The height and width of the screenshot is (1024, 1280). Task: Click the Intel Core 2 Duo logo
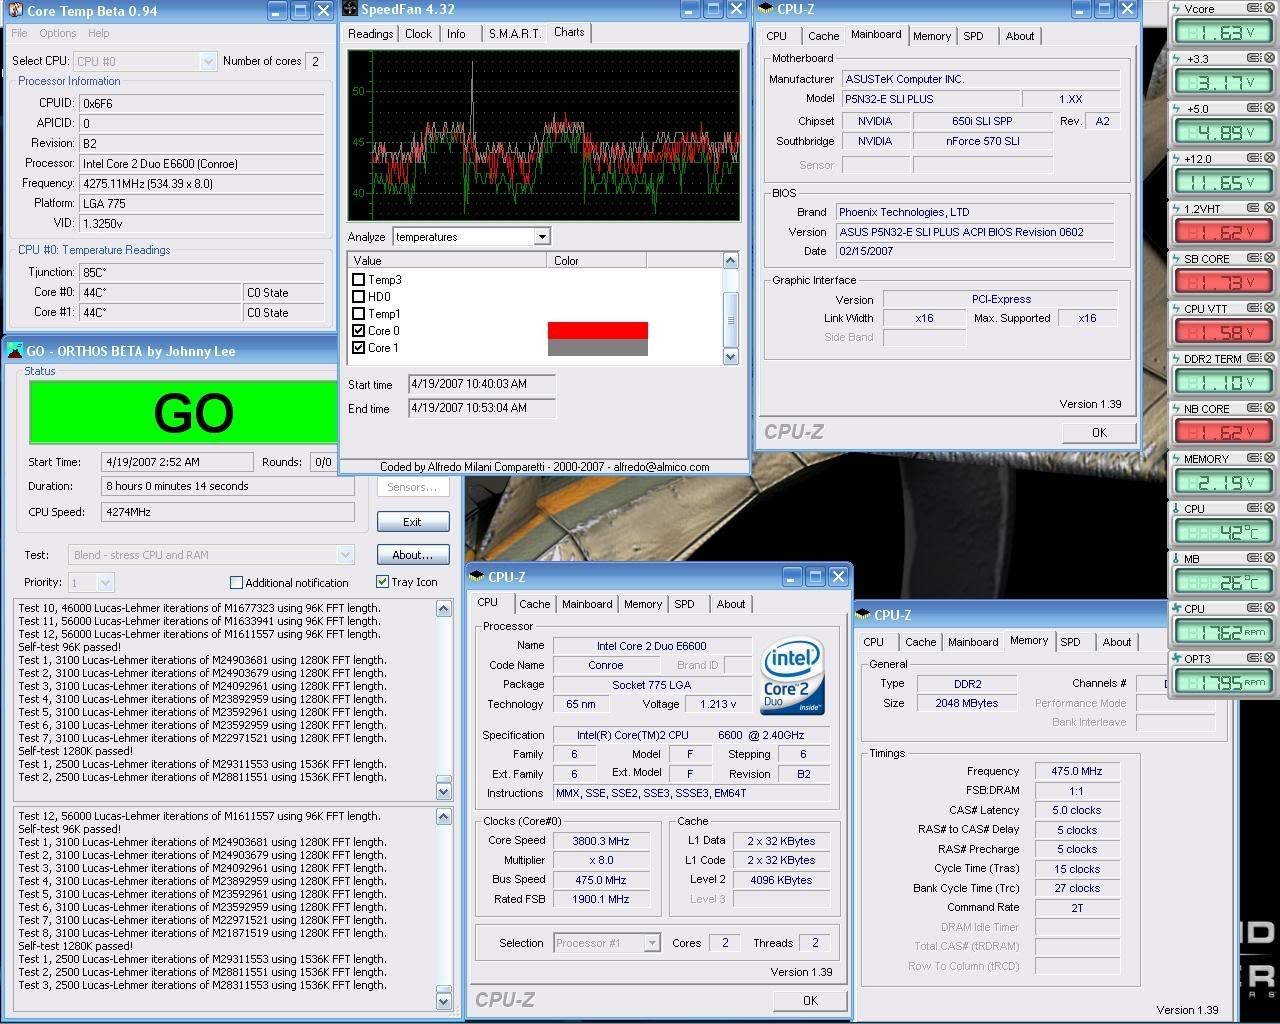(792, 676)
